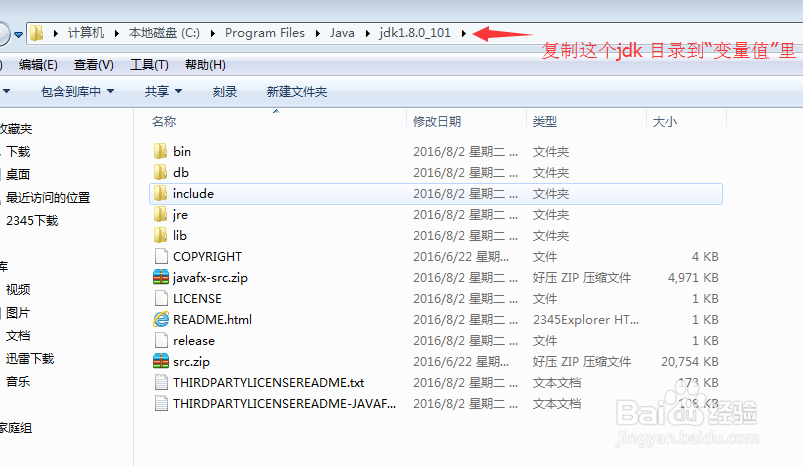803x466 pixels.
Task: Select the db folder icon
Action: 160,172
